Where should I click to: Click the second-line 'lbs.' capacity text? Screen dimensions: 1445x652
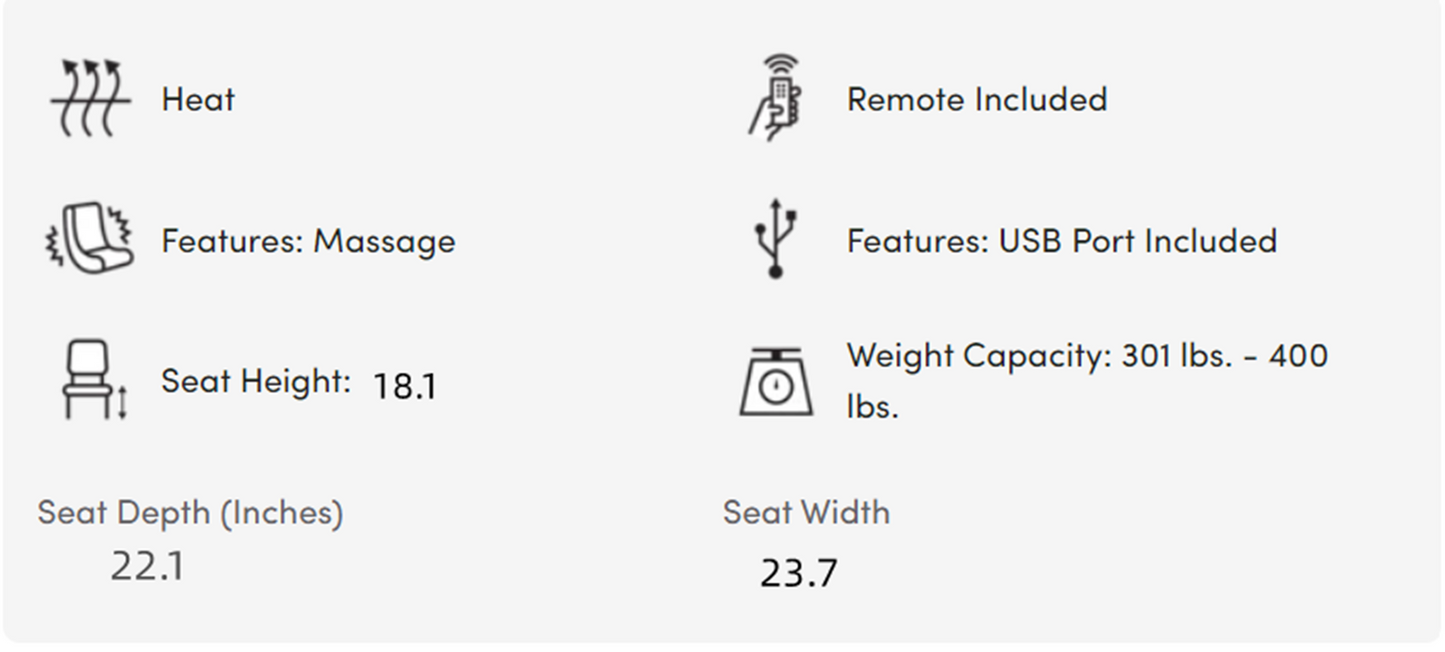coord(873,407)
